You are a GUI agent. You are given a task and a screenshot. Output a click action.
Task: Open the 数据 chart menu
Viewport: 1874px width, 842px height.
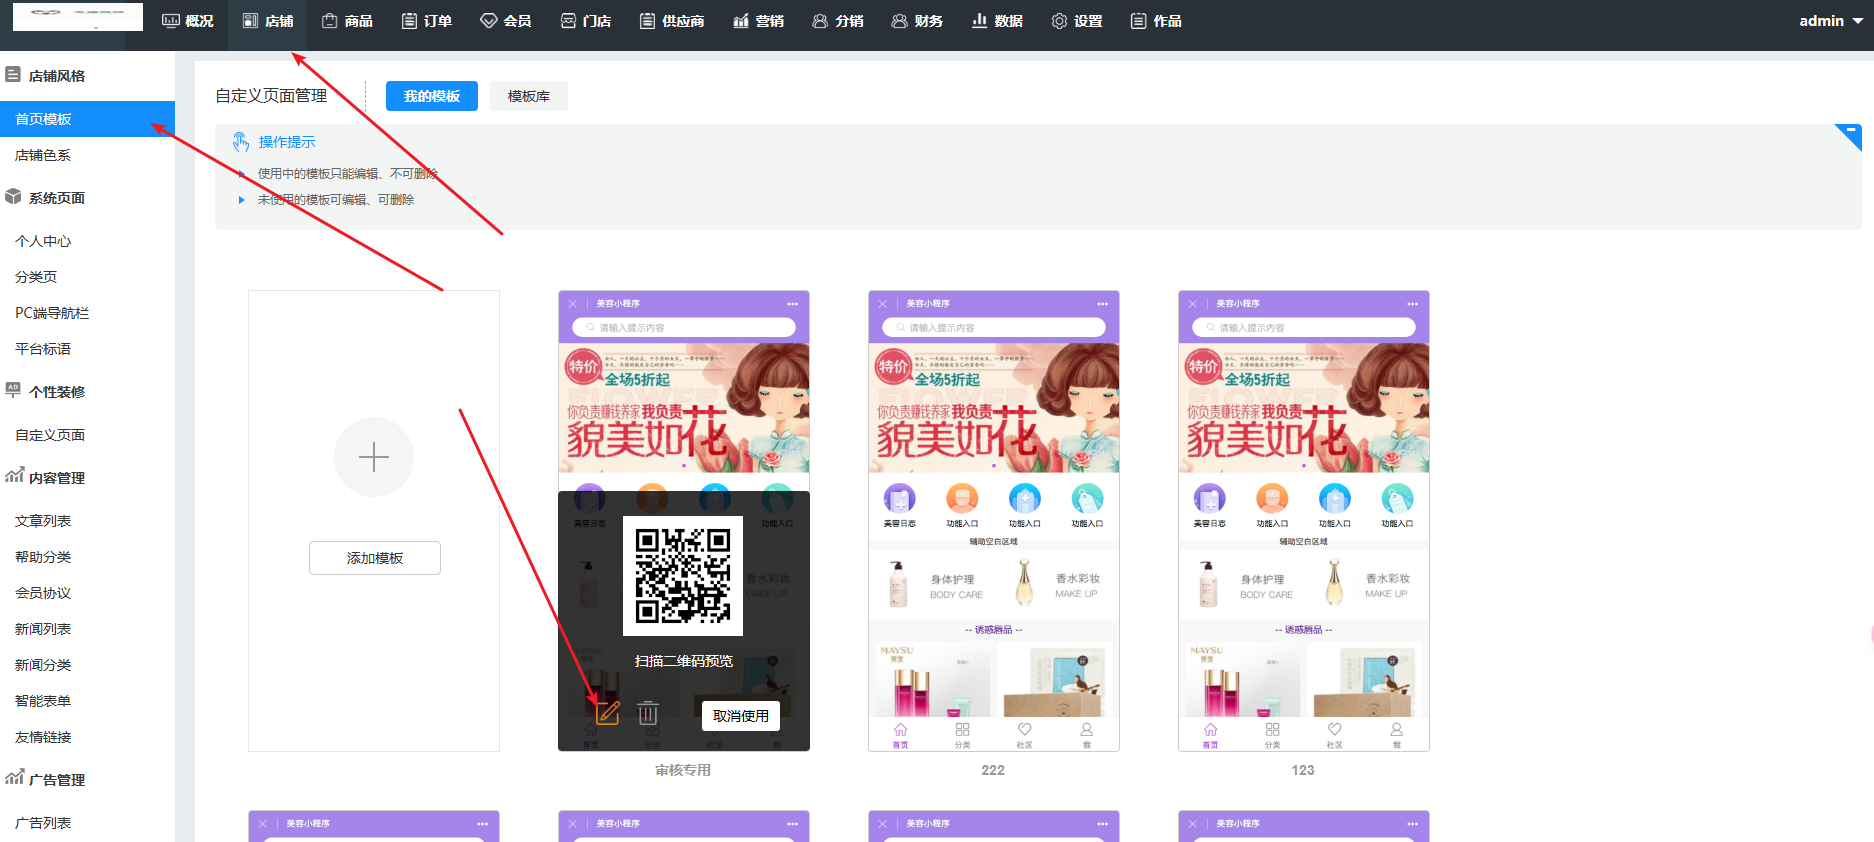(x=997, y=21)
